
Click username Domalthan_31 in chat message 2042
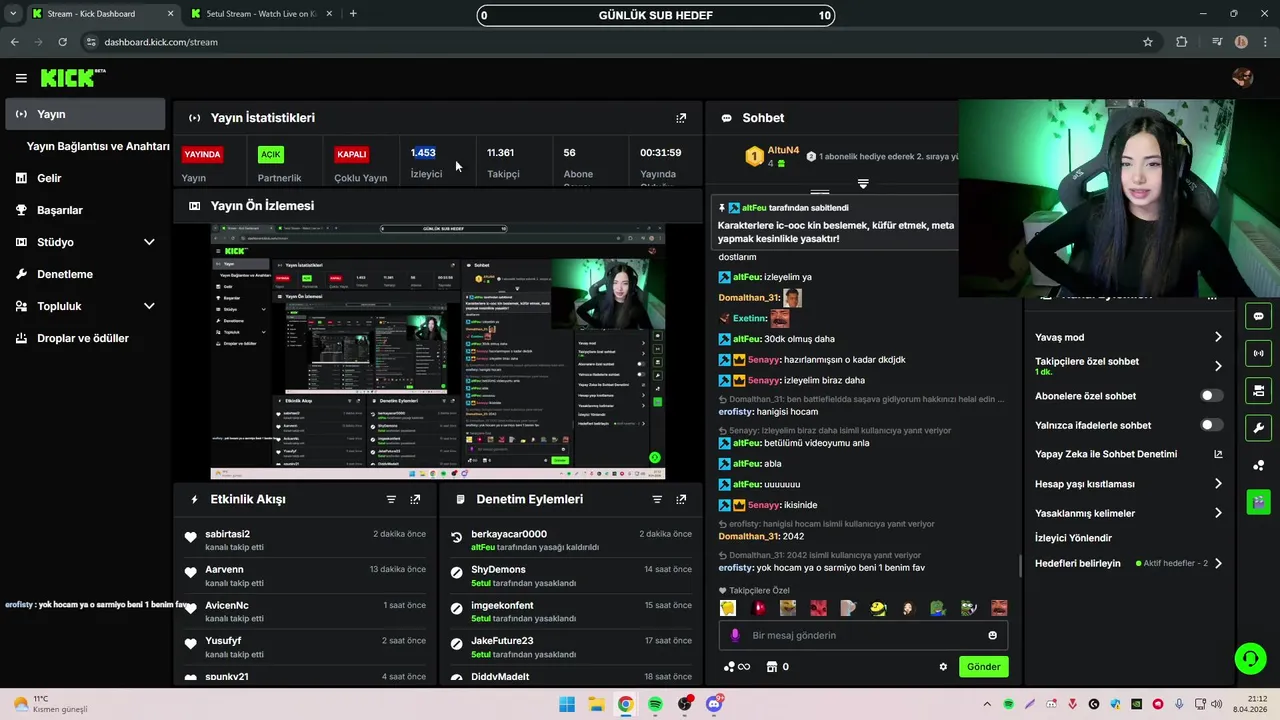tap(749, 536)
